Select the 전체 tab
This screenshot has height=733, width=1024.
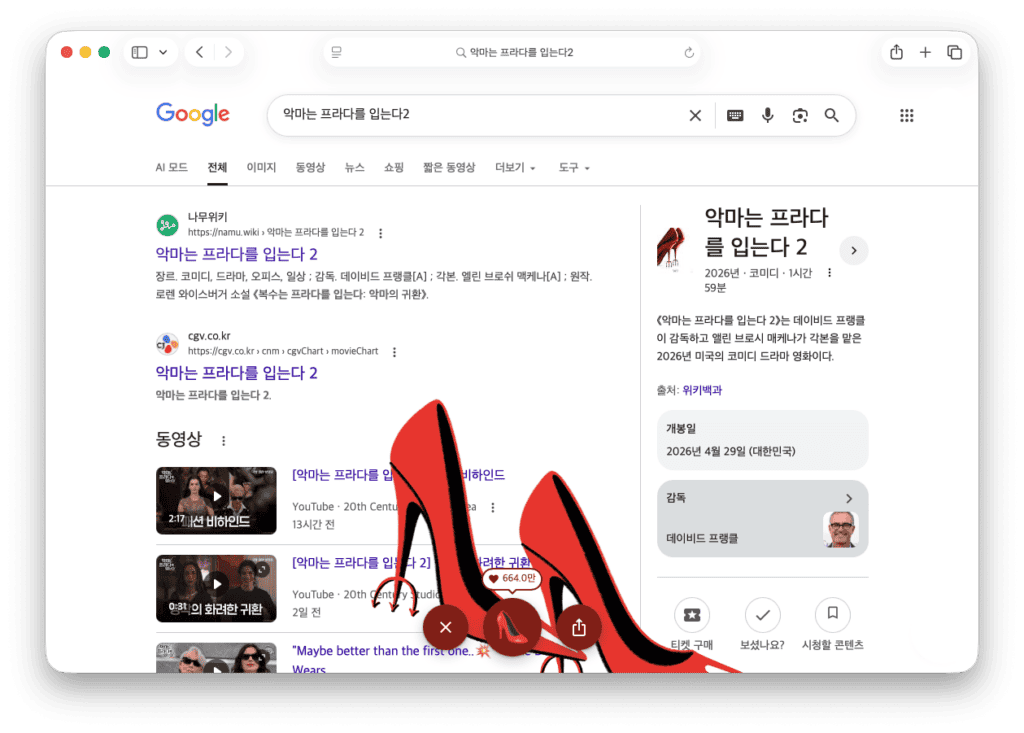click(217, 167)
